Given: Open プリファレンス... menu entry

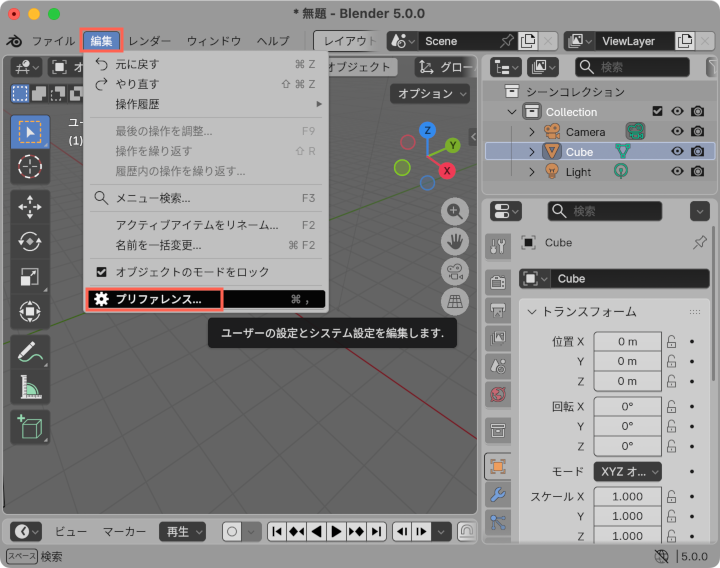Looking at the screenshot, I should pos(158,299).
